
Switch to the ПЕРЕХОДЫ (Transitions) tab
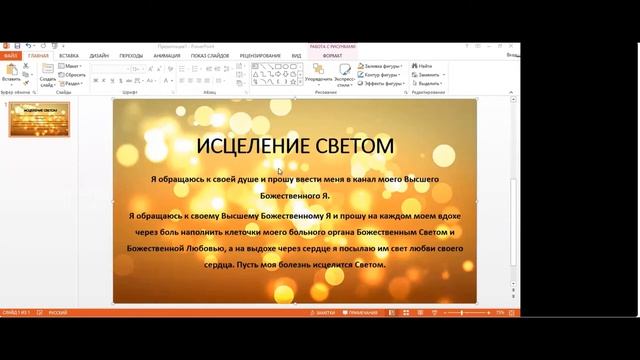coord(131,56)
